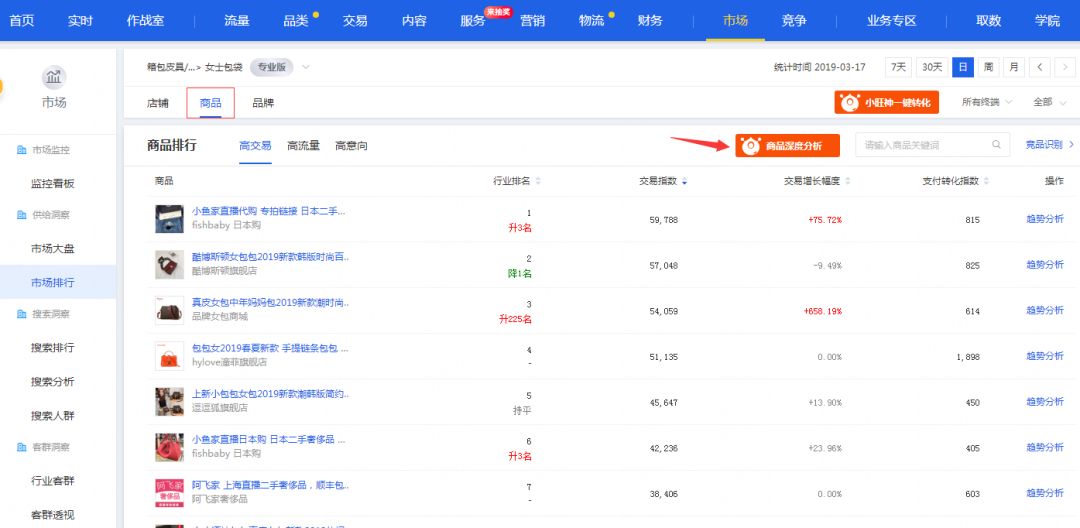Open the 竞品识别 link
The width and height of the screenshot is (1080, 528).
pos(1049,145)
